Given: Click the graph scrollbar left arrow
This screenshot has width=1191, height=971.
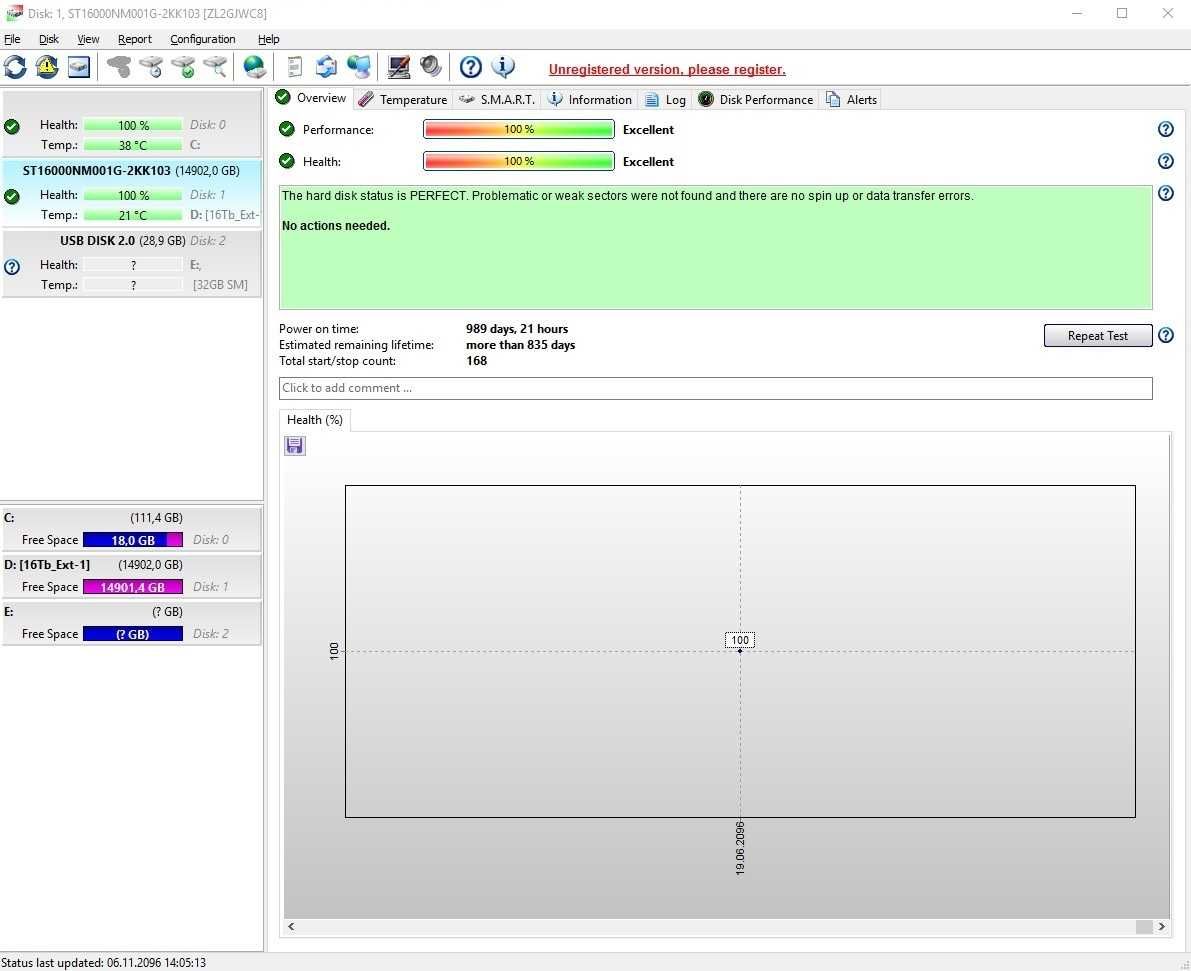Looking at the screenshot, I should (x=291, y=926).
